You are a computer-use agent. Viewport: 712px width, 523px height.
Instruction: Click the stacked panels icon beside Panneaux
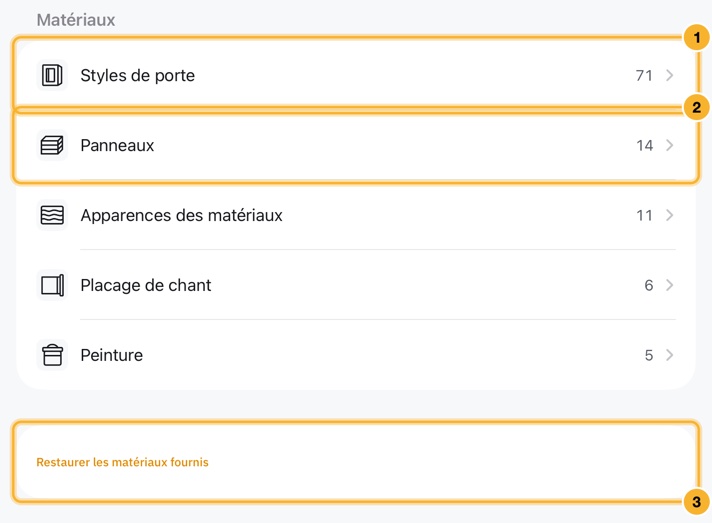(52, 145)
